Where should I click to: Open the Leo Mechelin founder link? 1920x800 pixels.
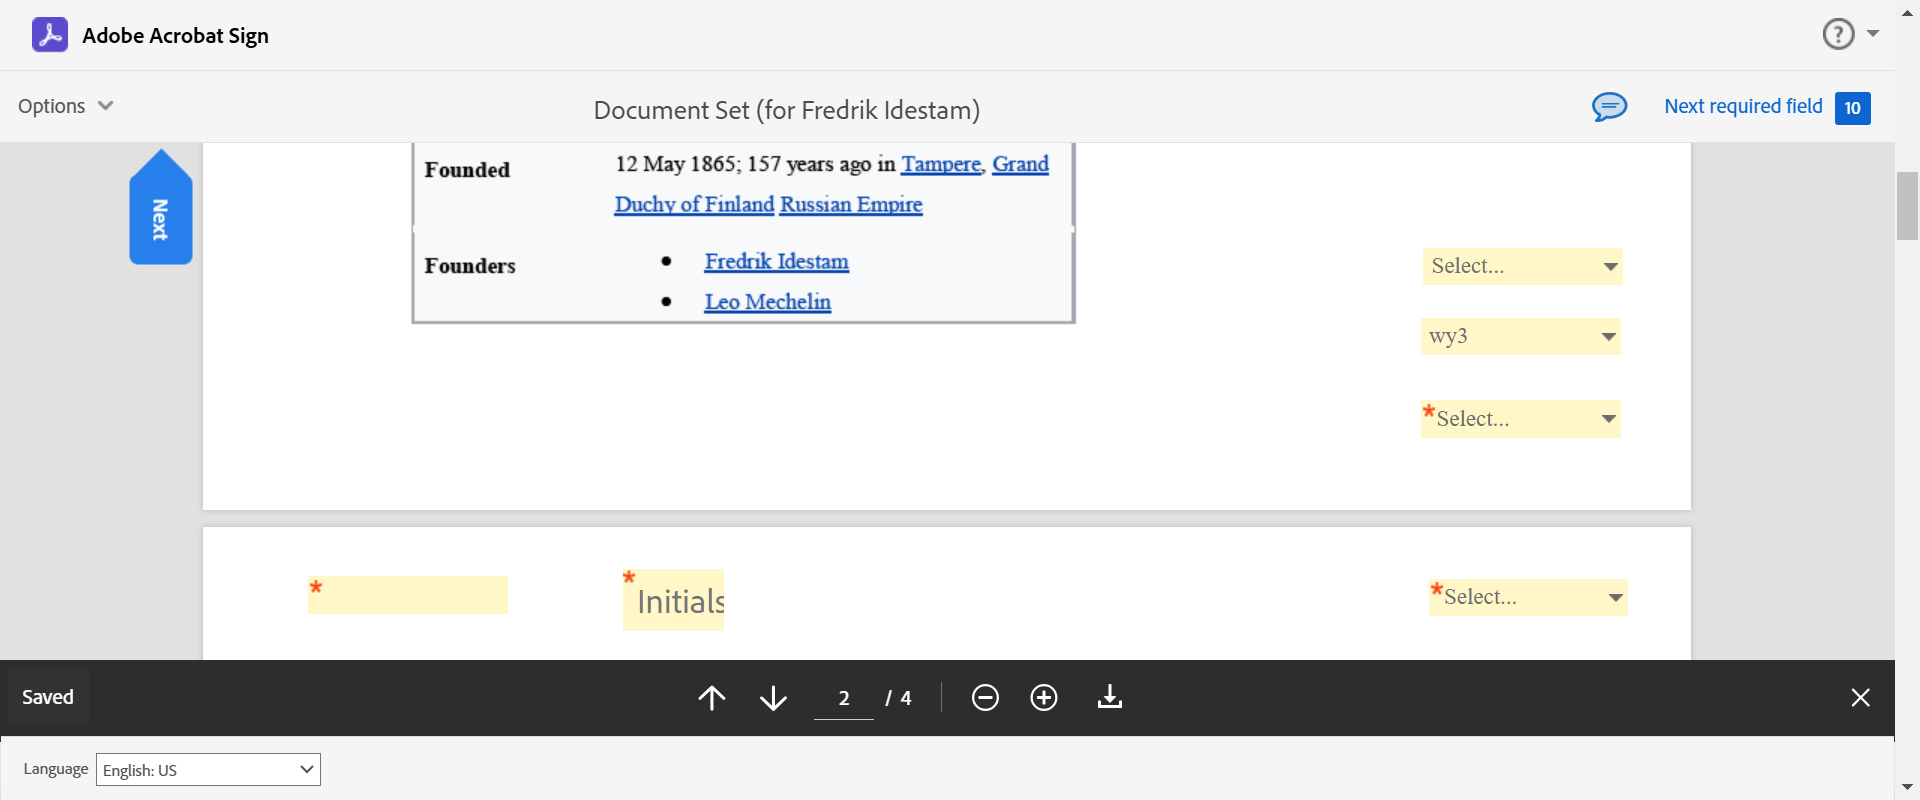click(x=767, y=302)
